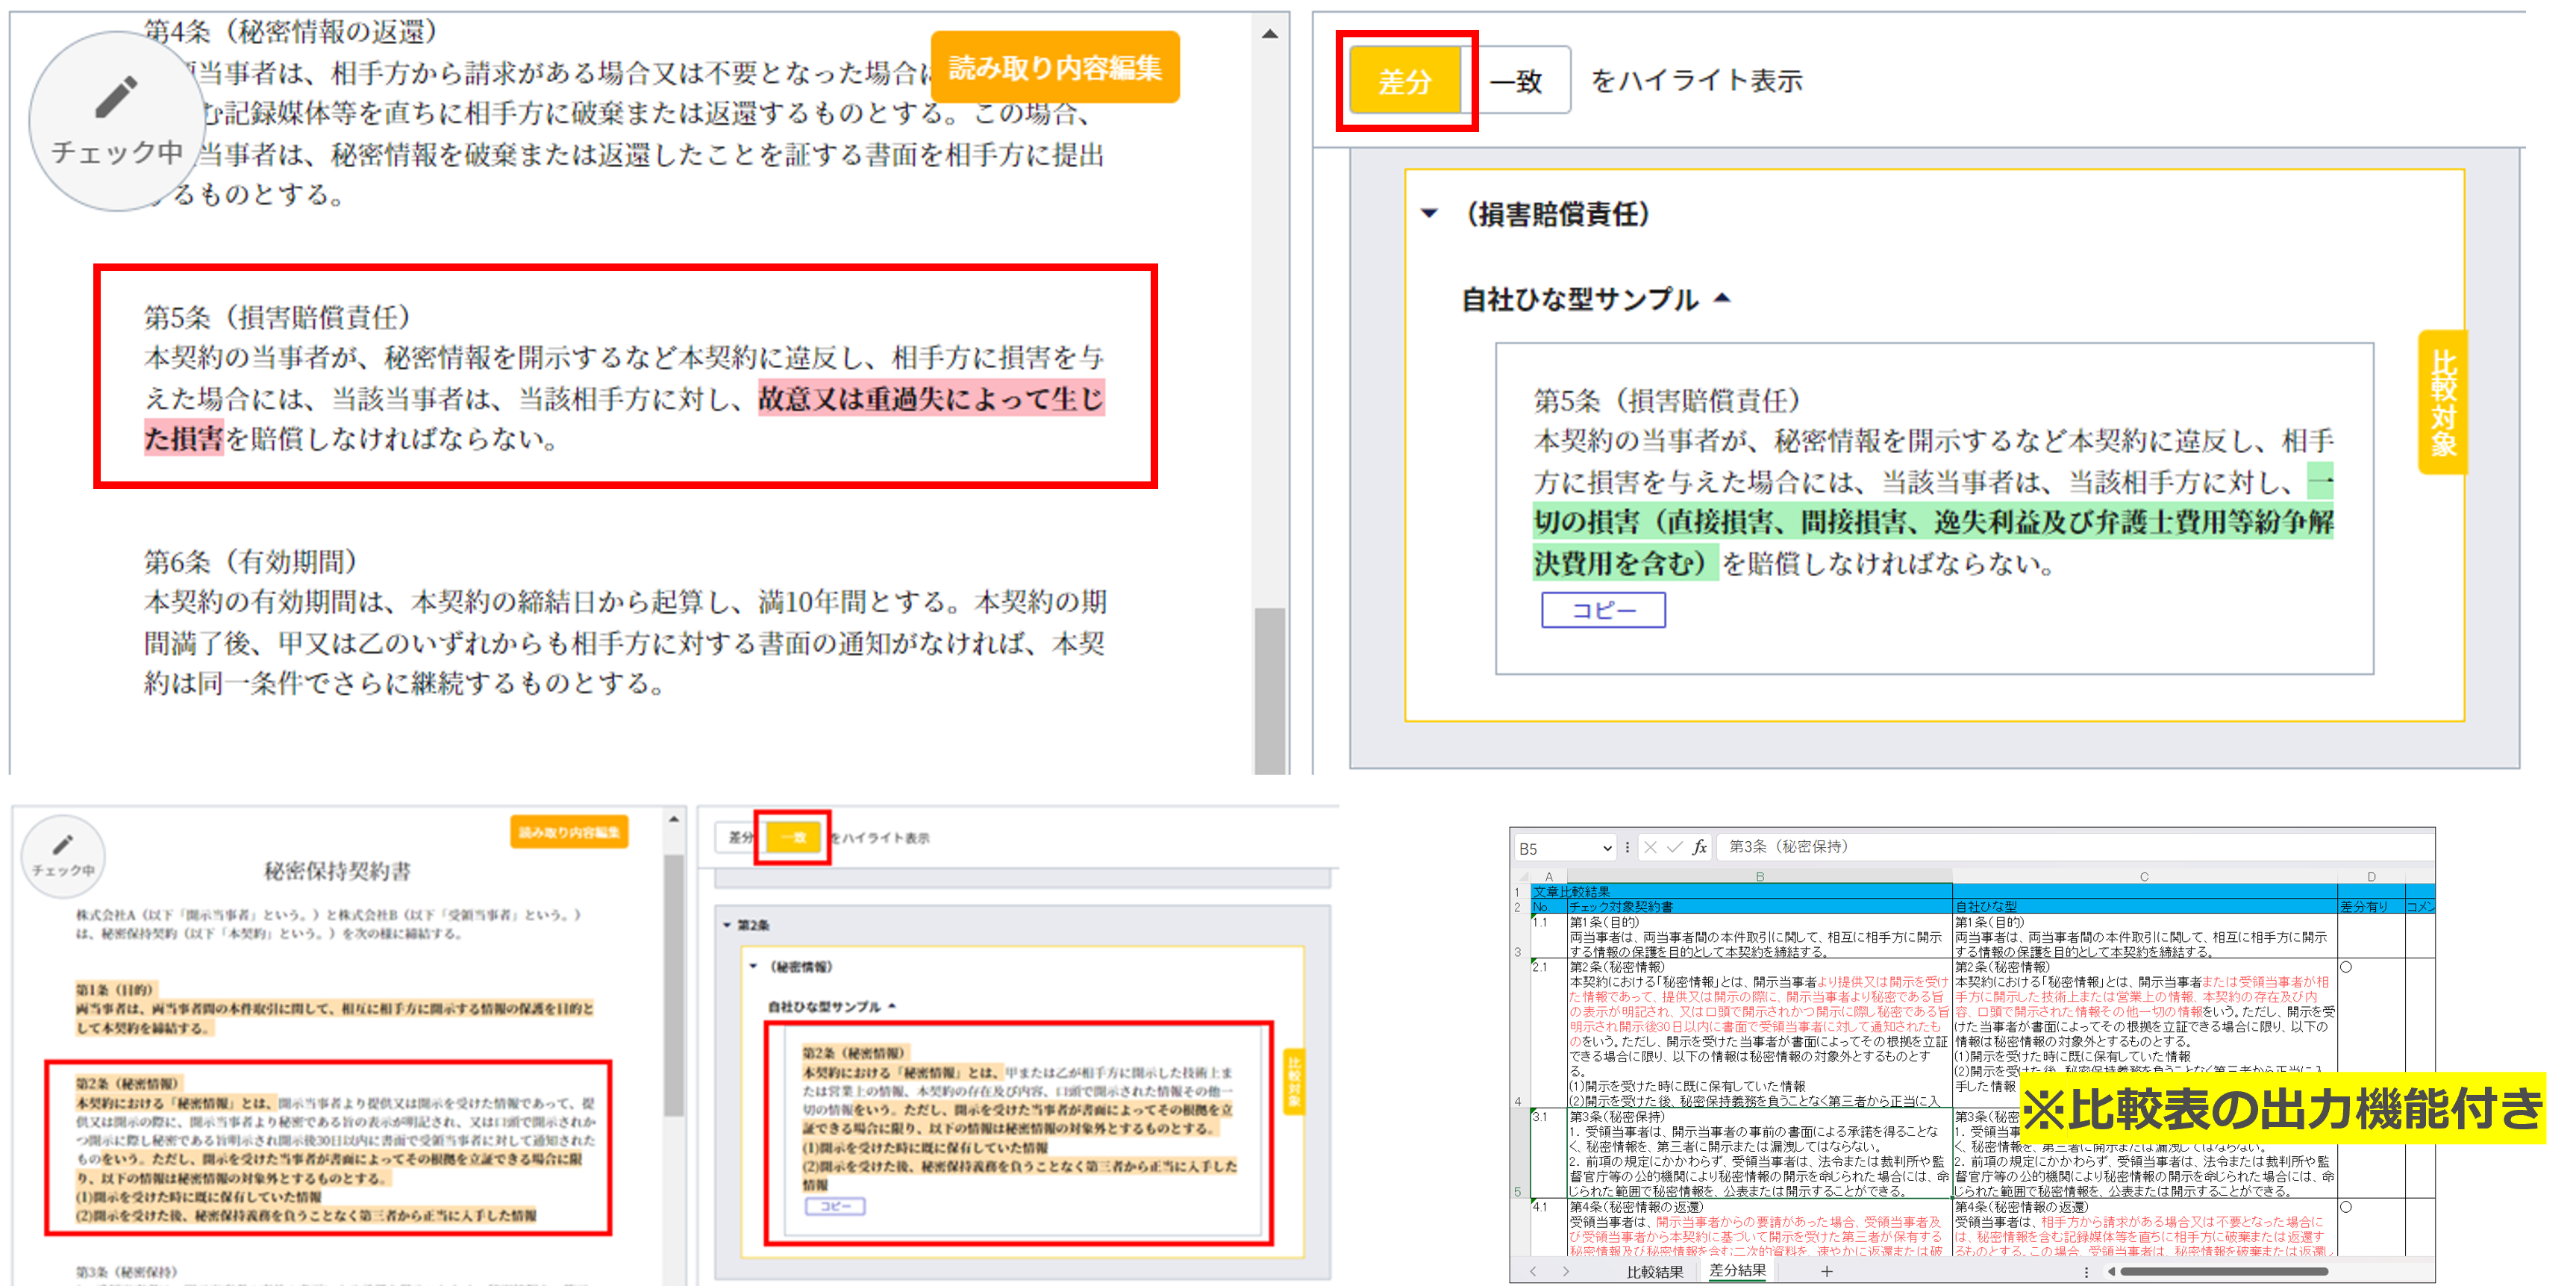The image size is (2576, 1286).
Task: Click the Excel horizontal scrollbar left arrow
Action: point(2111,1271)
